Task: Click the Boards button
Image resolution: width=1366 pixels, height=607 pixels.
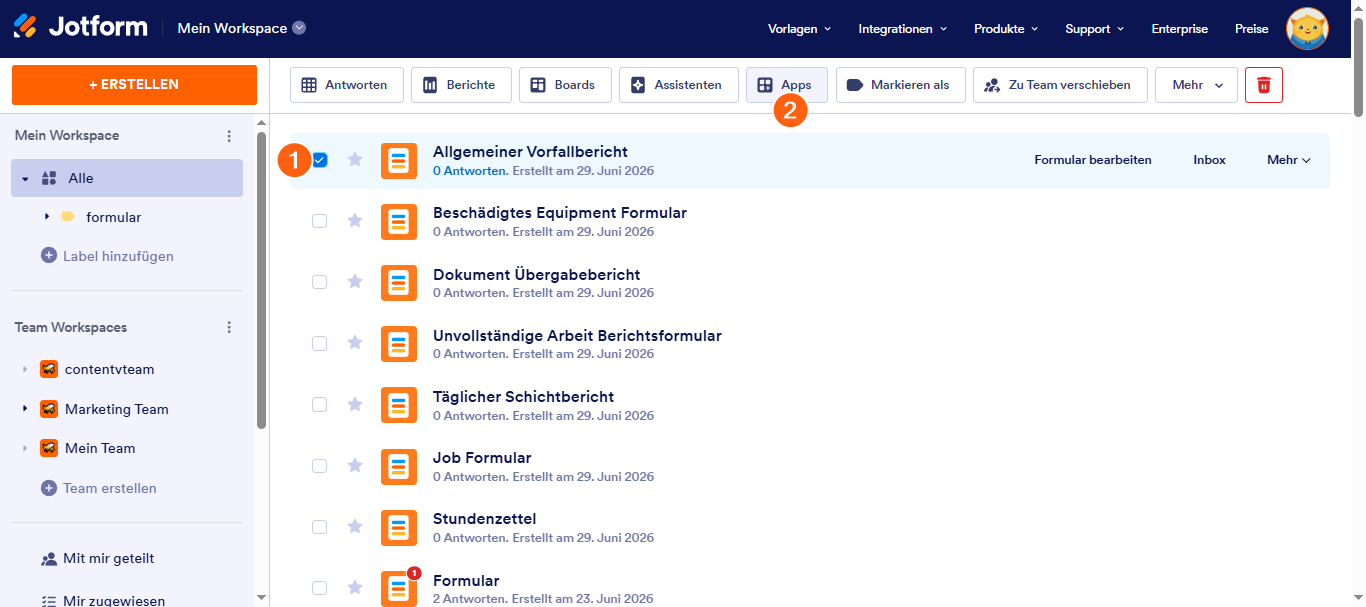Action: (565, 85)
